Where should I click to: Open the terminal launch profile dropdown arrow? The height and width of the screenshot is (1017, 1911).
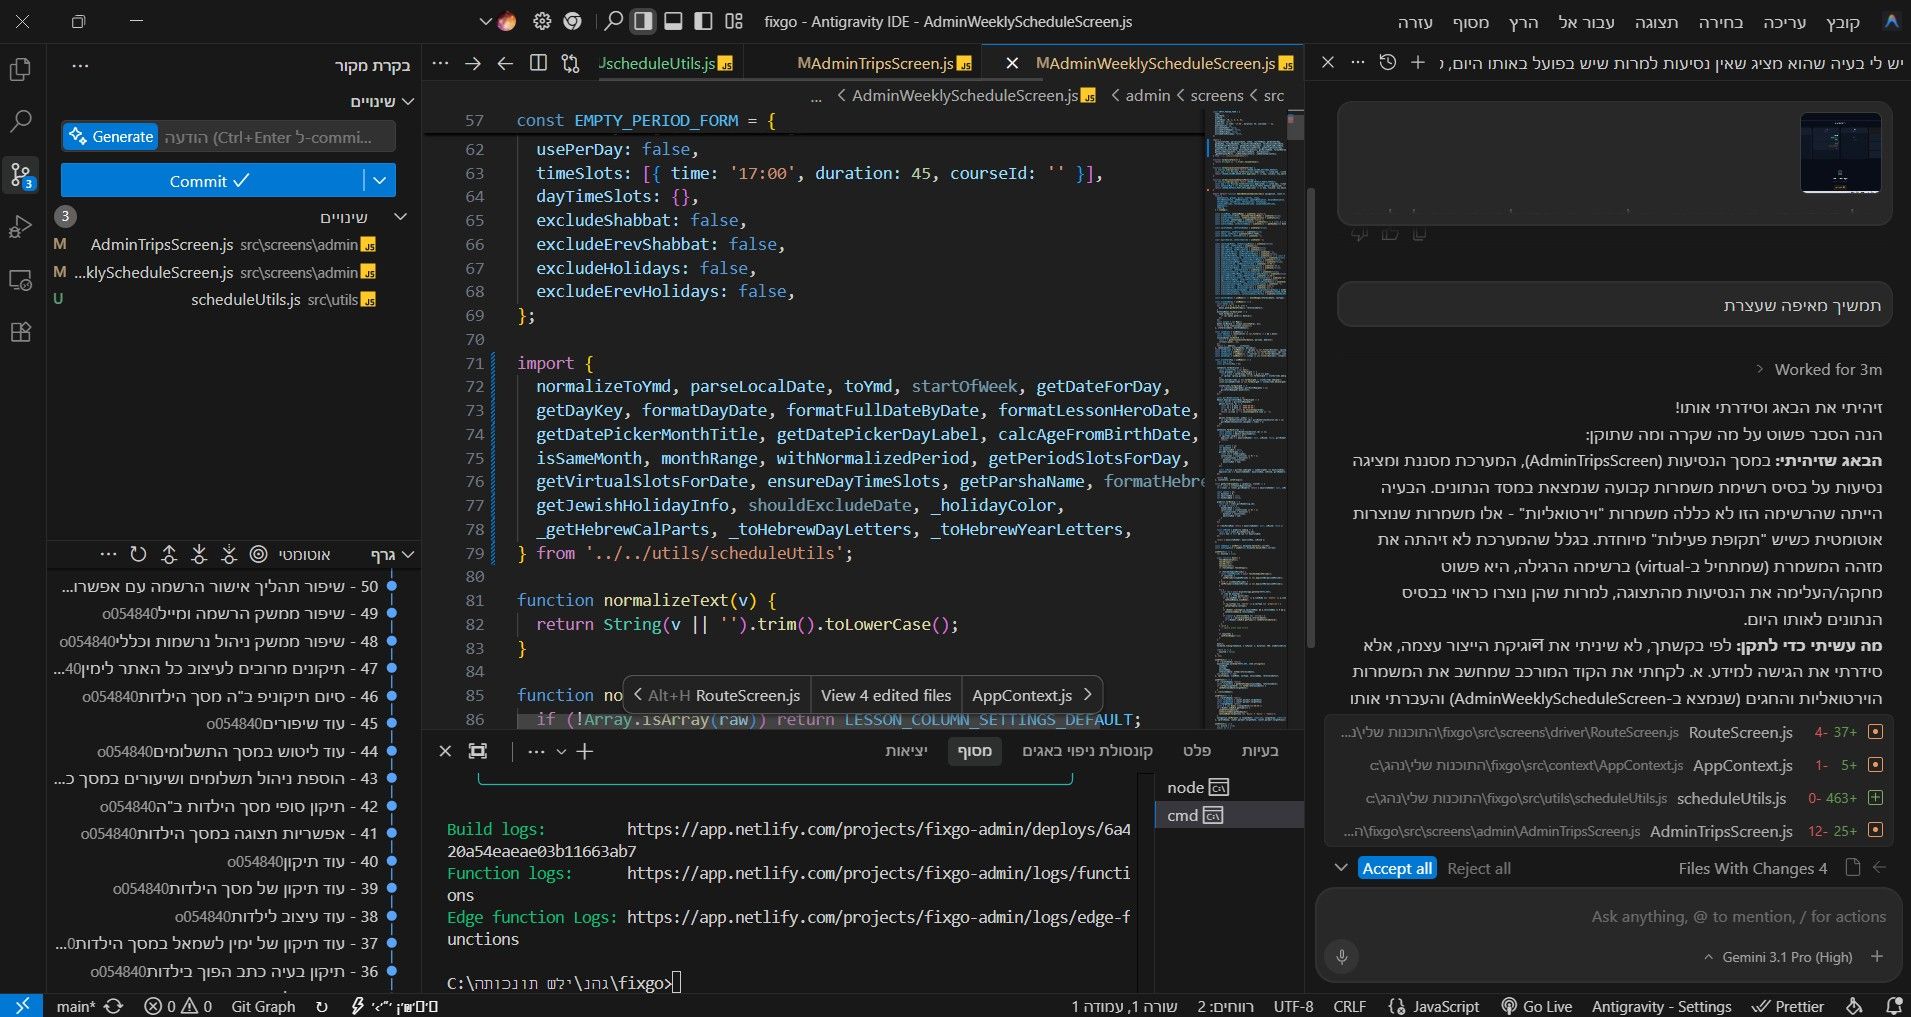[561, 751]
